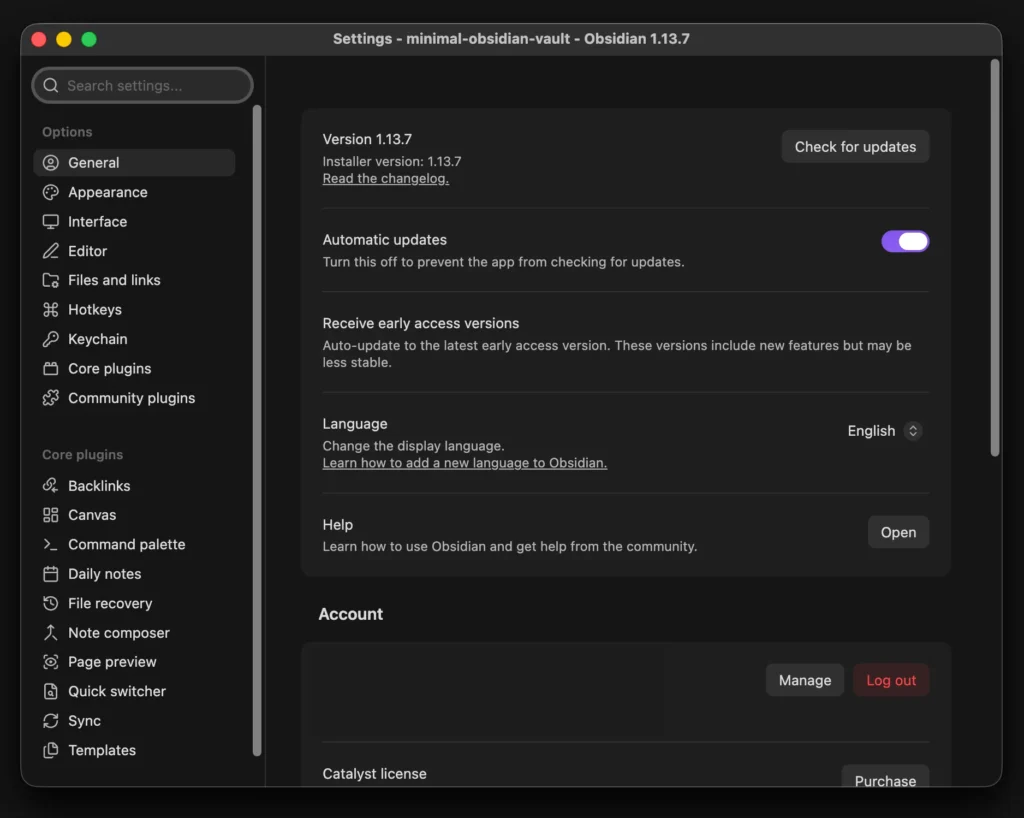Click the Community plugins puzzle icon
The image size is (1024, 818).
50,398
